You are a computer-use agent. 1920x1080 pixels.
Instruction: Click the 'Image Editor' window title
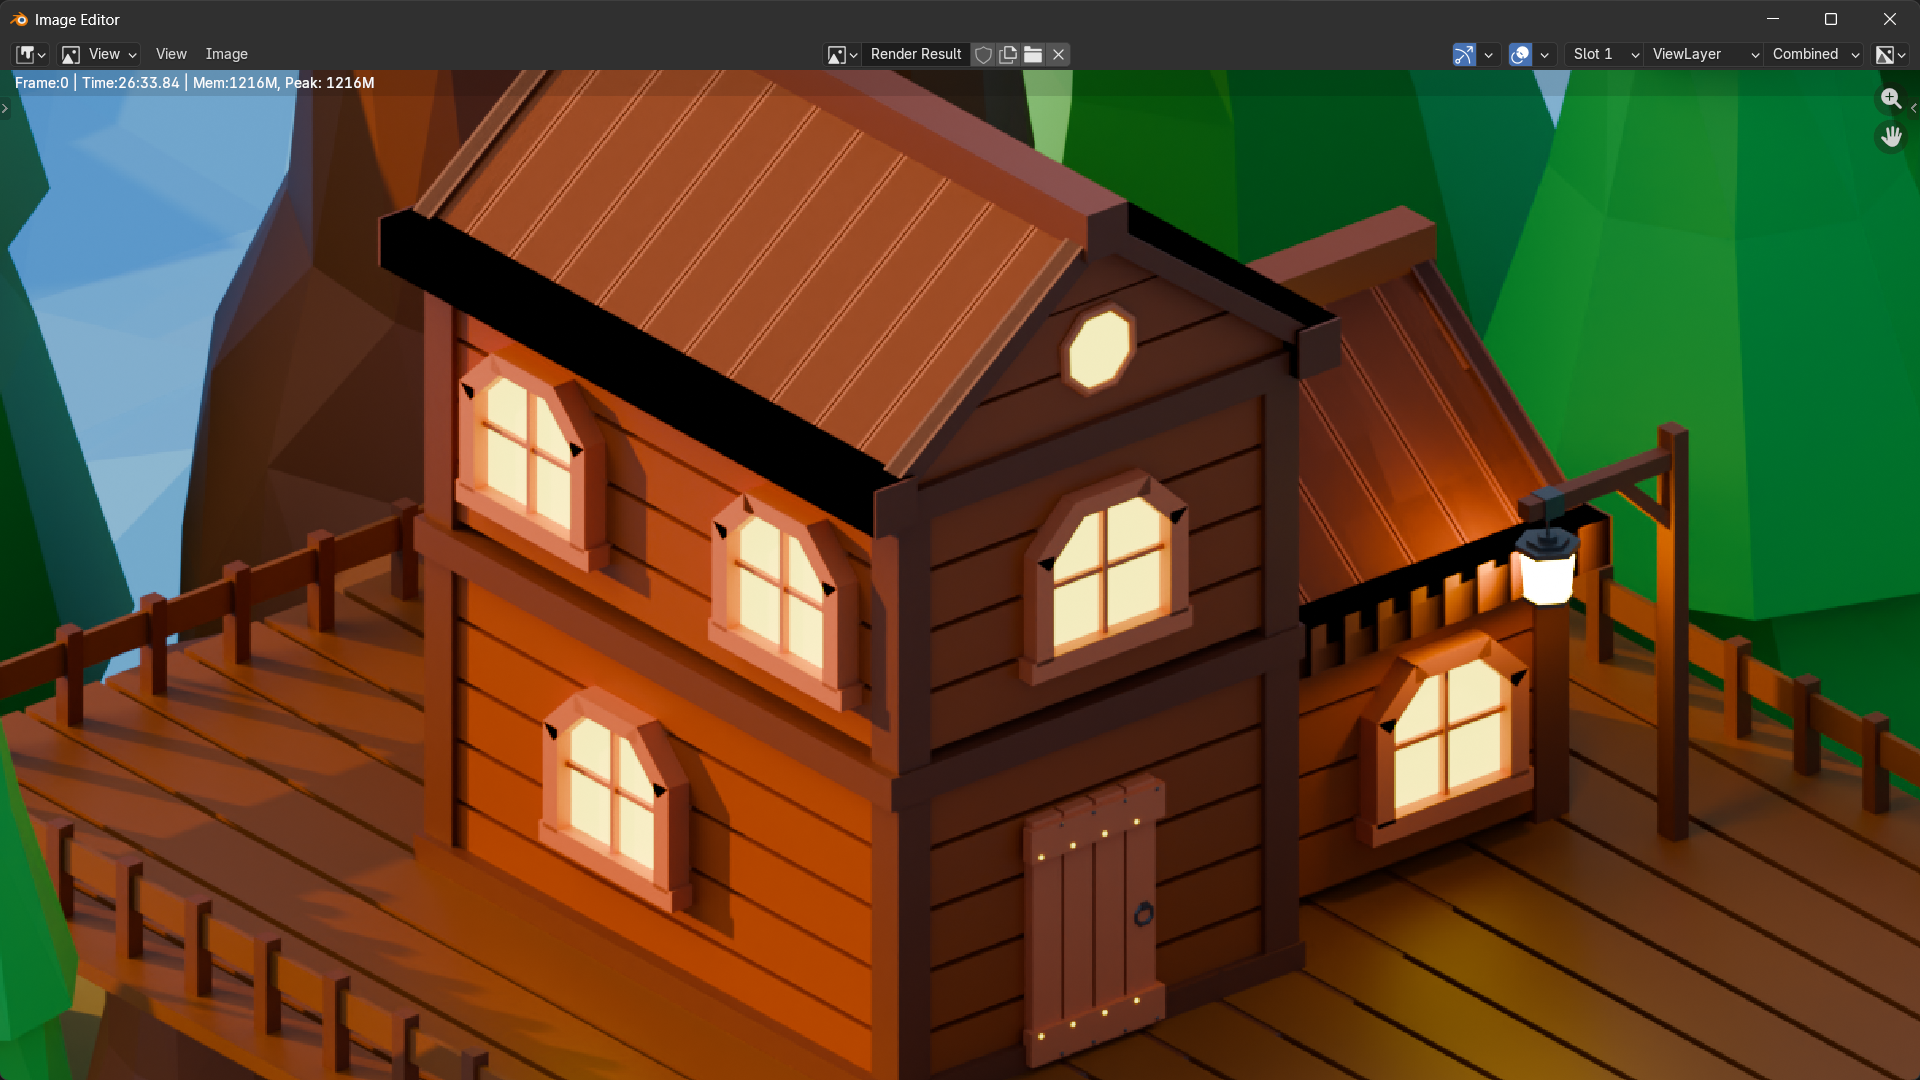point(77,19)
